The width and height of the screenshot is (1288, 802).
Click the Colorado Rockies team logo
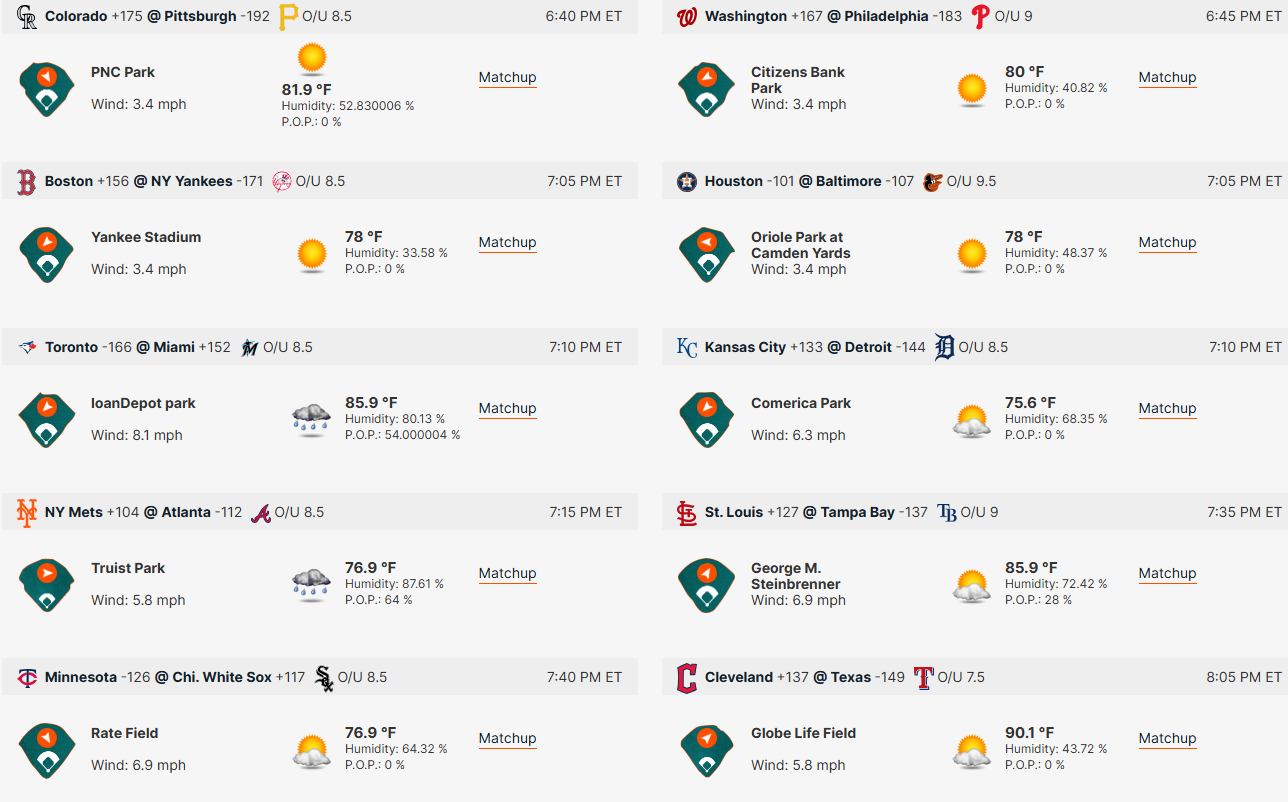tap(27, 16)
